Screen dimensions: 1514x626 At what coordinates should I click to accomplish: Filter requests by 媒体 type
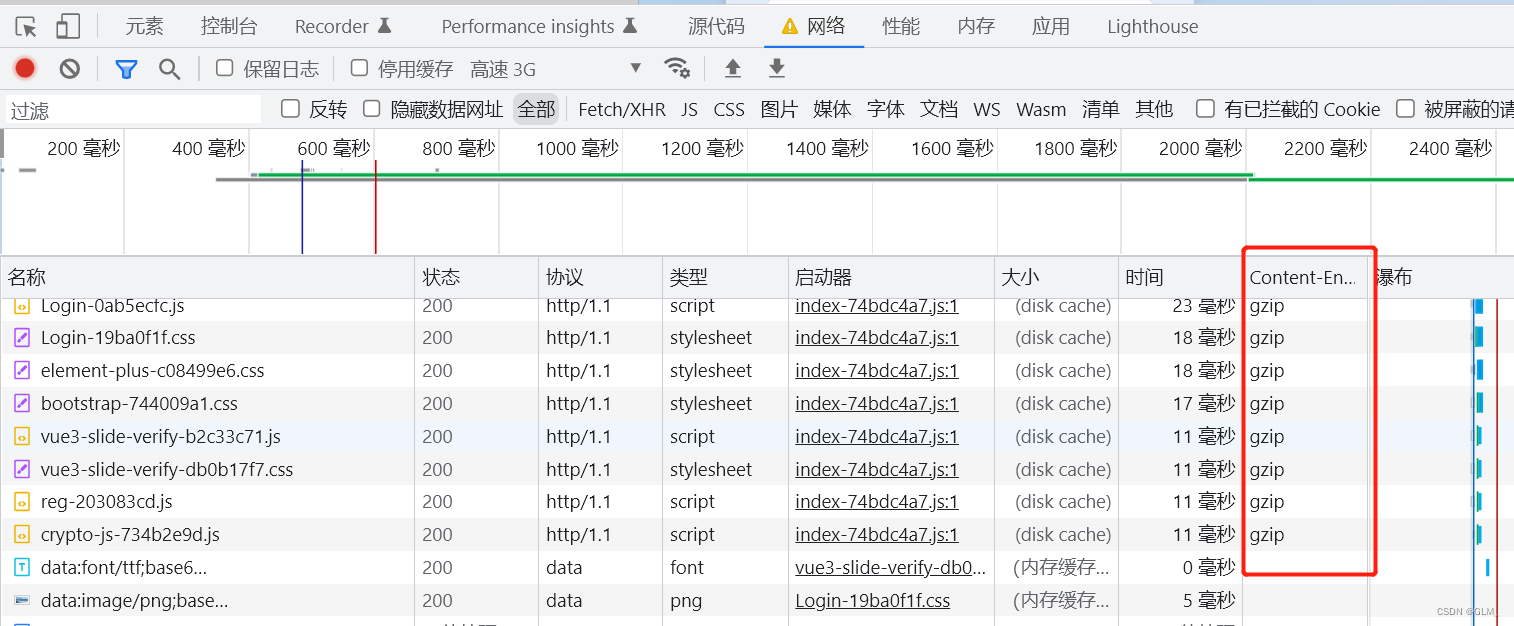(x=832, y=109)
